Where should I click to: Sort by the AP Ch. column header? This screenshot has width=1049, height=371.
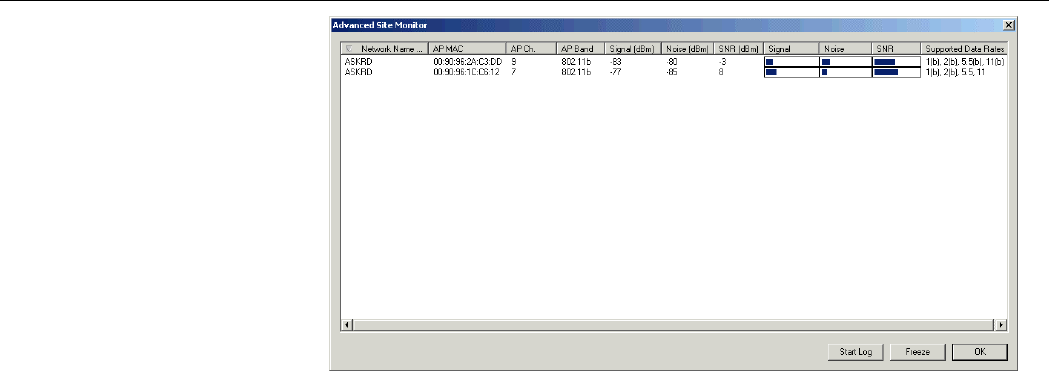tap(531, 49)
